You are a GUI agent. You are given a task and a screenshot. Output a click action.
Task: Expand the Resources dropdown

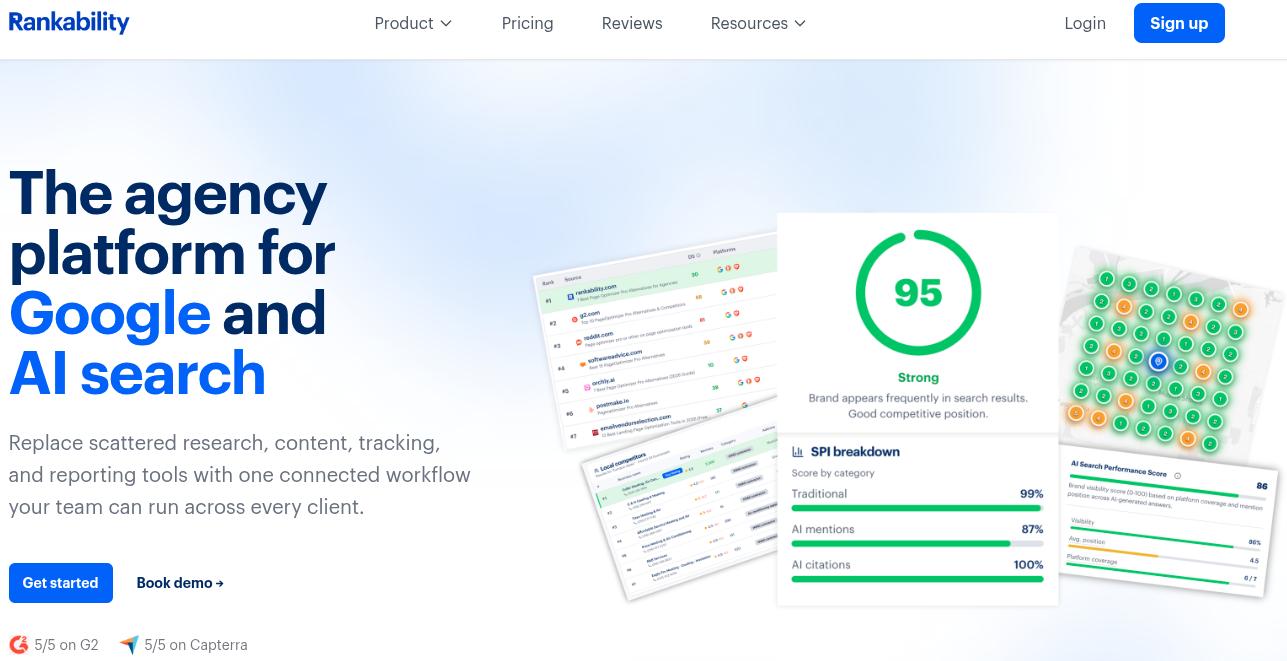click(758, 22)
